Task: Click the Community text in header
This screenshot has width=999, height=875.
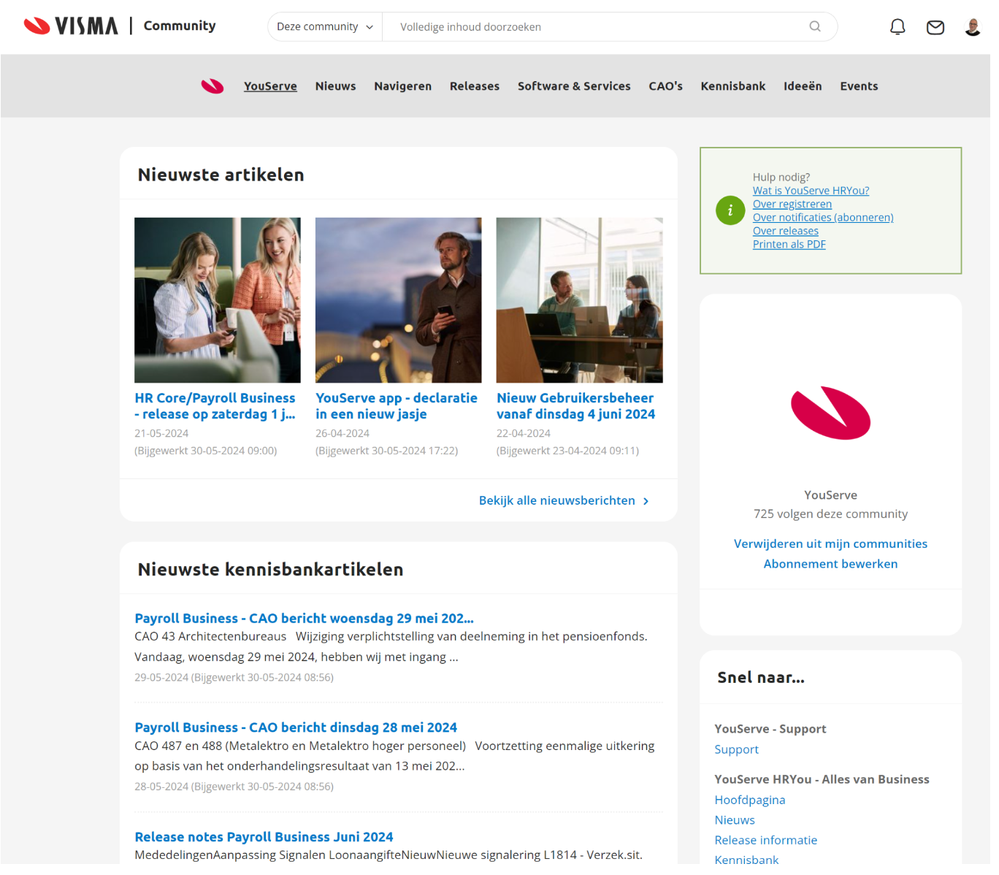Action: (x=179, y=26)
